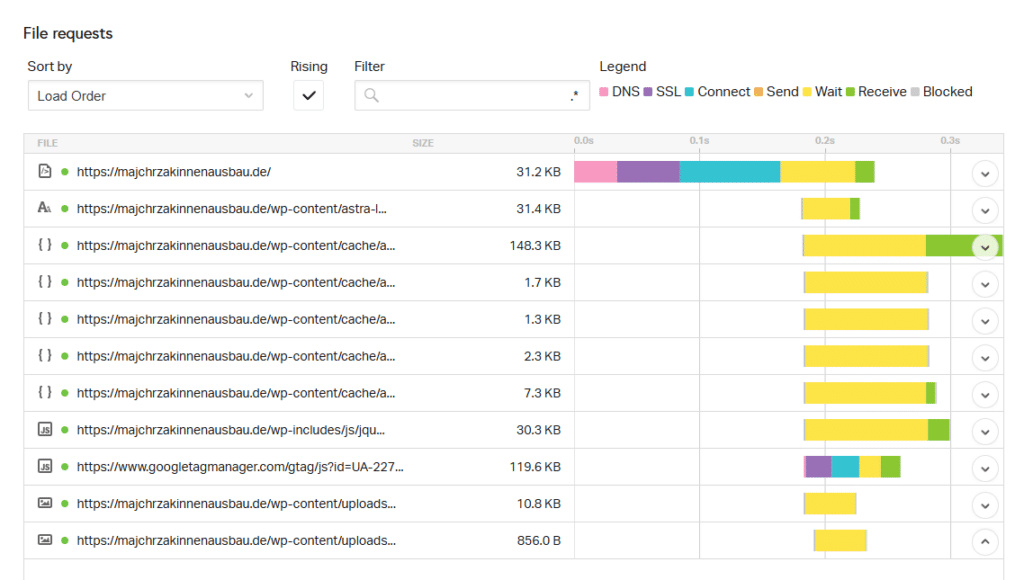Click the regex icon inside the Filter field
1024x580 pixels.
click(x=574, y=96)
